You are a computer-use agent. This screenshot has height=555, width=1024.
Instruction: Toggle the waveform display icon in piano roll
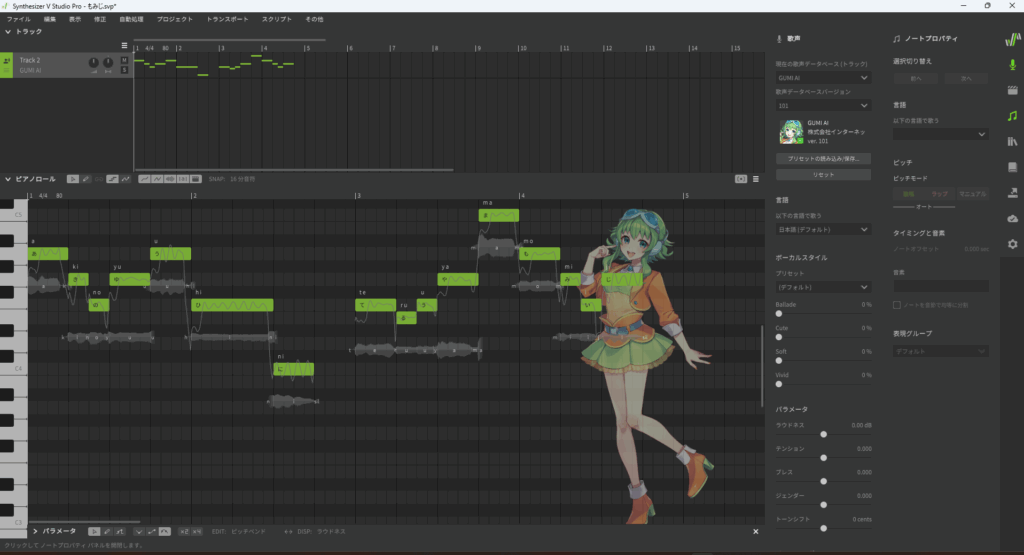(170, 179)
